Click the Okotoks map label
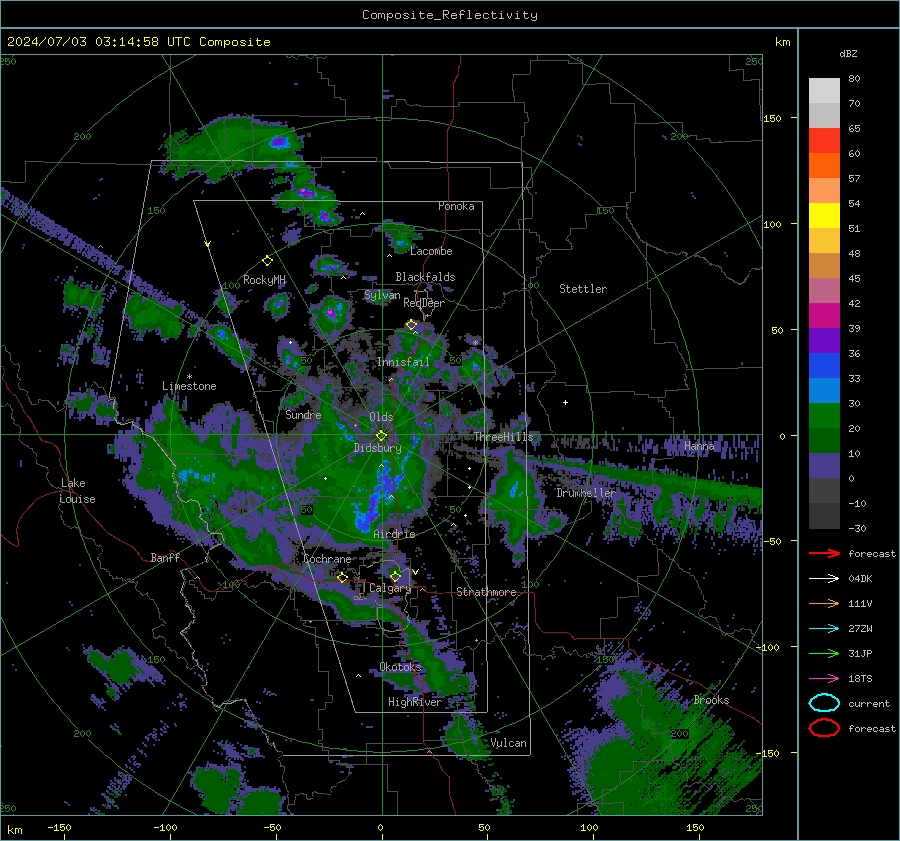 click(x=400, y=667)
